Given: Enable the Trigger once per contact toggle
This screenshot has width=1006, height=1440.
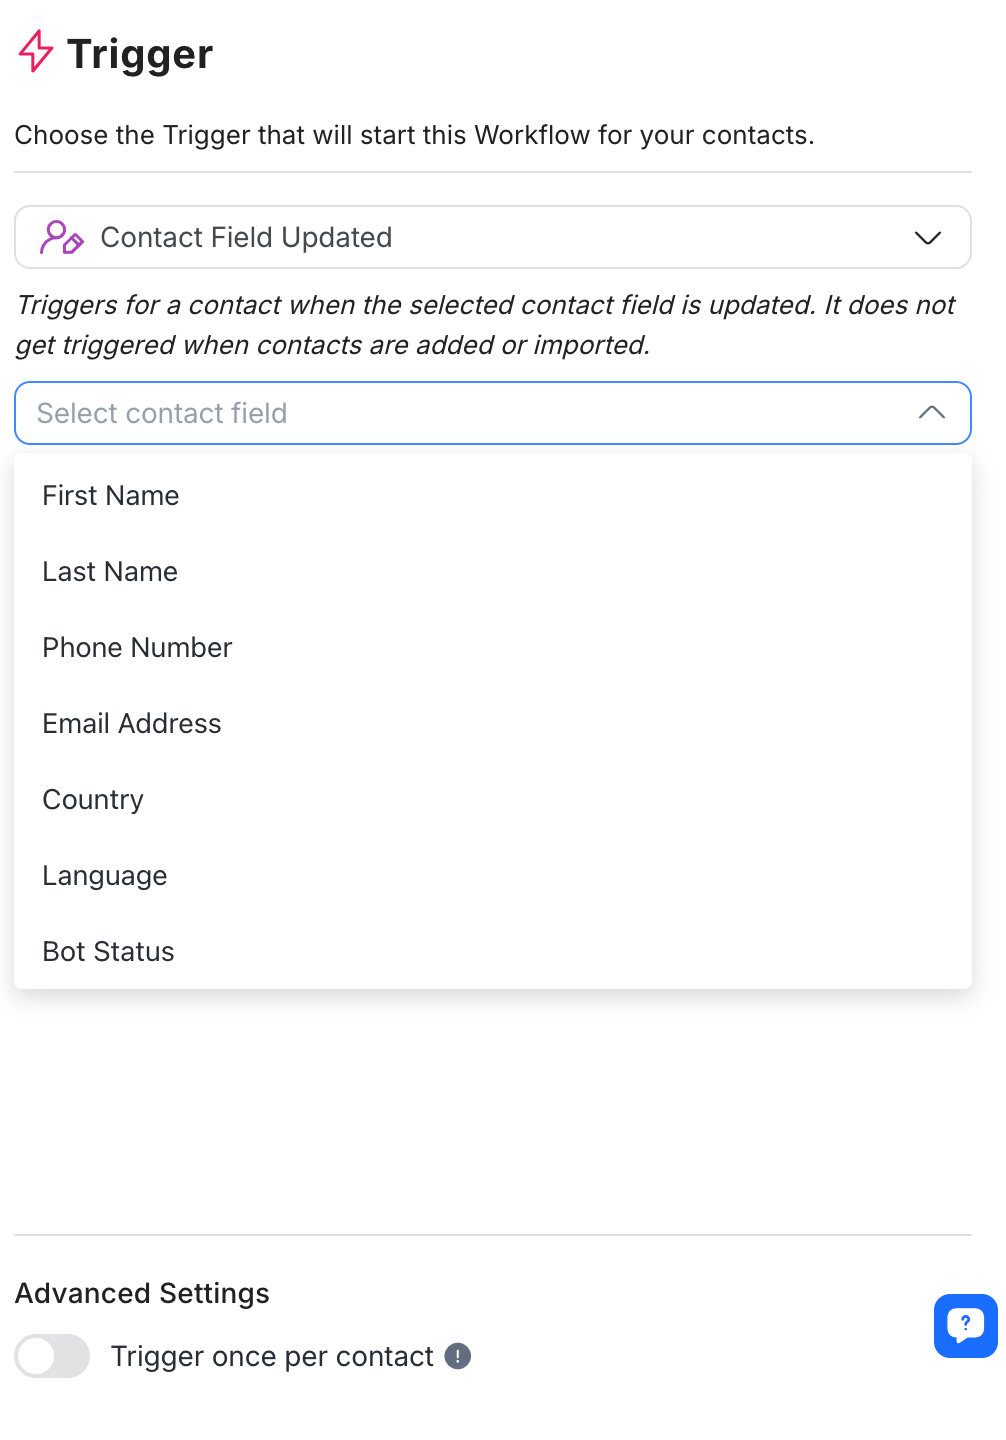Looking at the screenshot, I should pos(52,1356).
